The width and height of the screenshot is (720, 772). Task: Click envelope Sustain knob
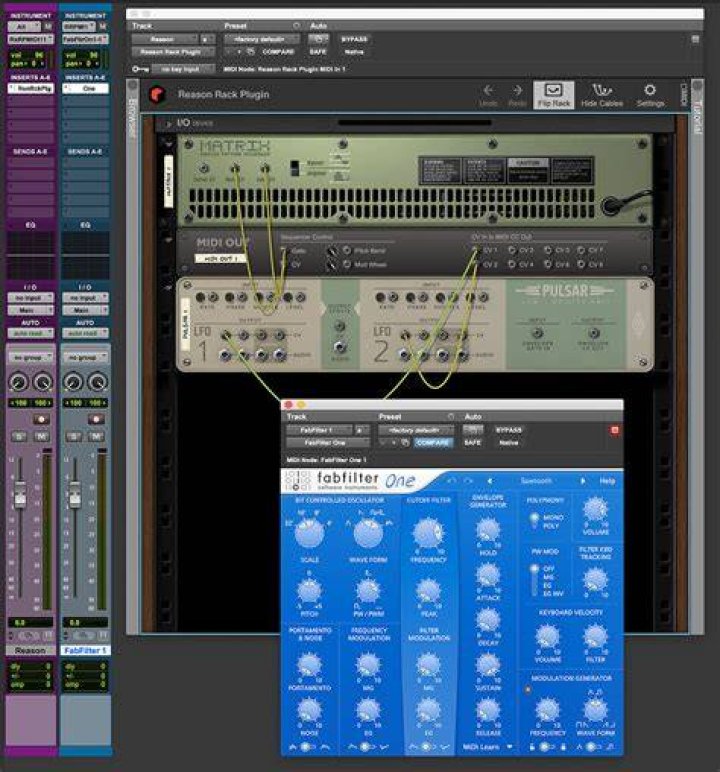pos(488,665)
